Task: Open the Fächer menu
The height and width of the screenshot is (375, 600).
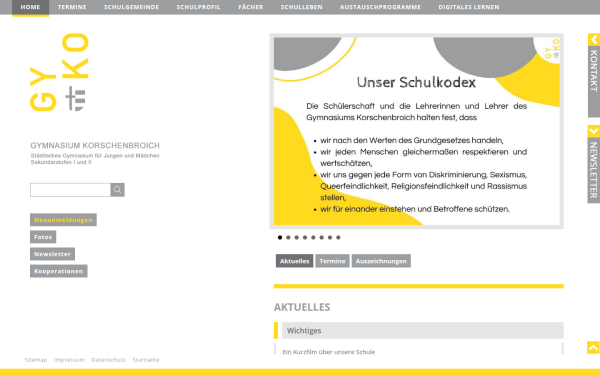Action: pos(251,7)
